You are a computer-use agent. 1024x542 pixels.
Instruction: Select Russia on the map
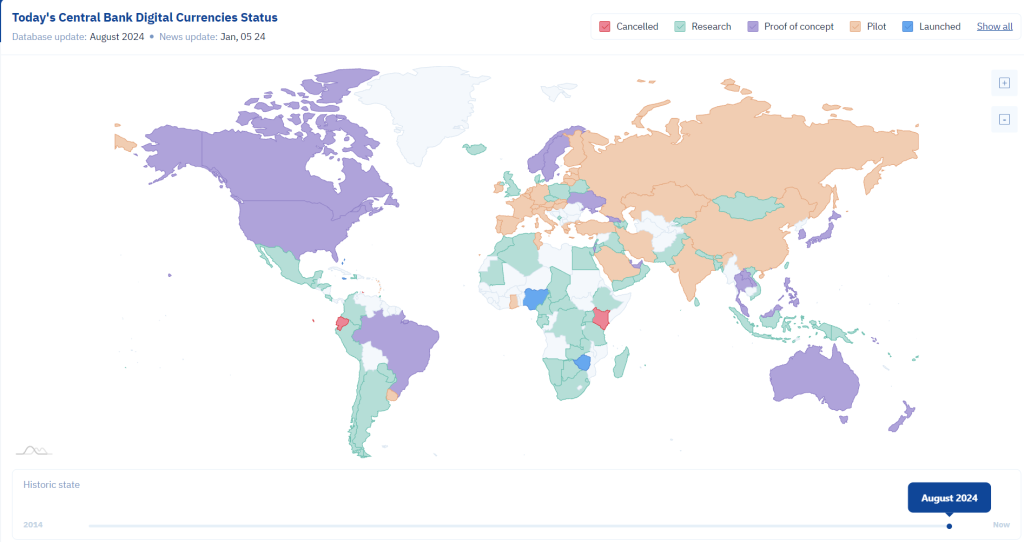click(x=751, y=150)
